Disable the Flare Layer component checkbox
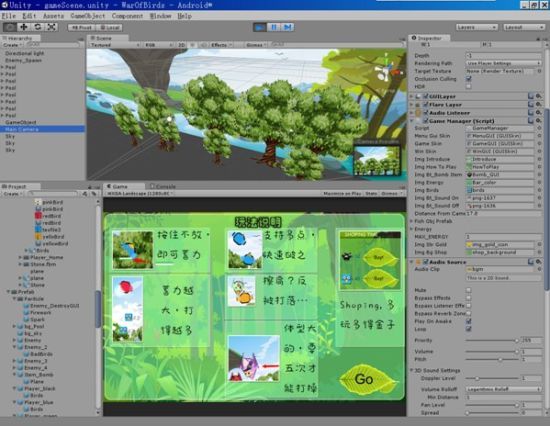This screenshot has width=550, height=426. pos(425,105)
